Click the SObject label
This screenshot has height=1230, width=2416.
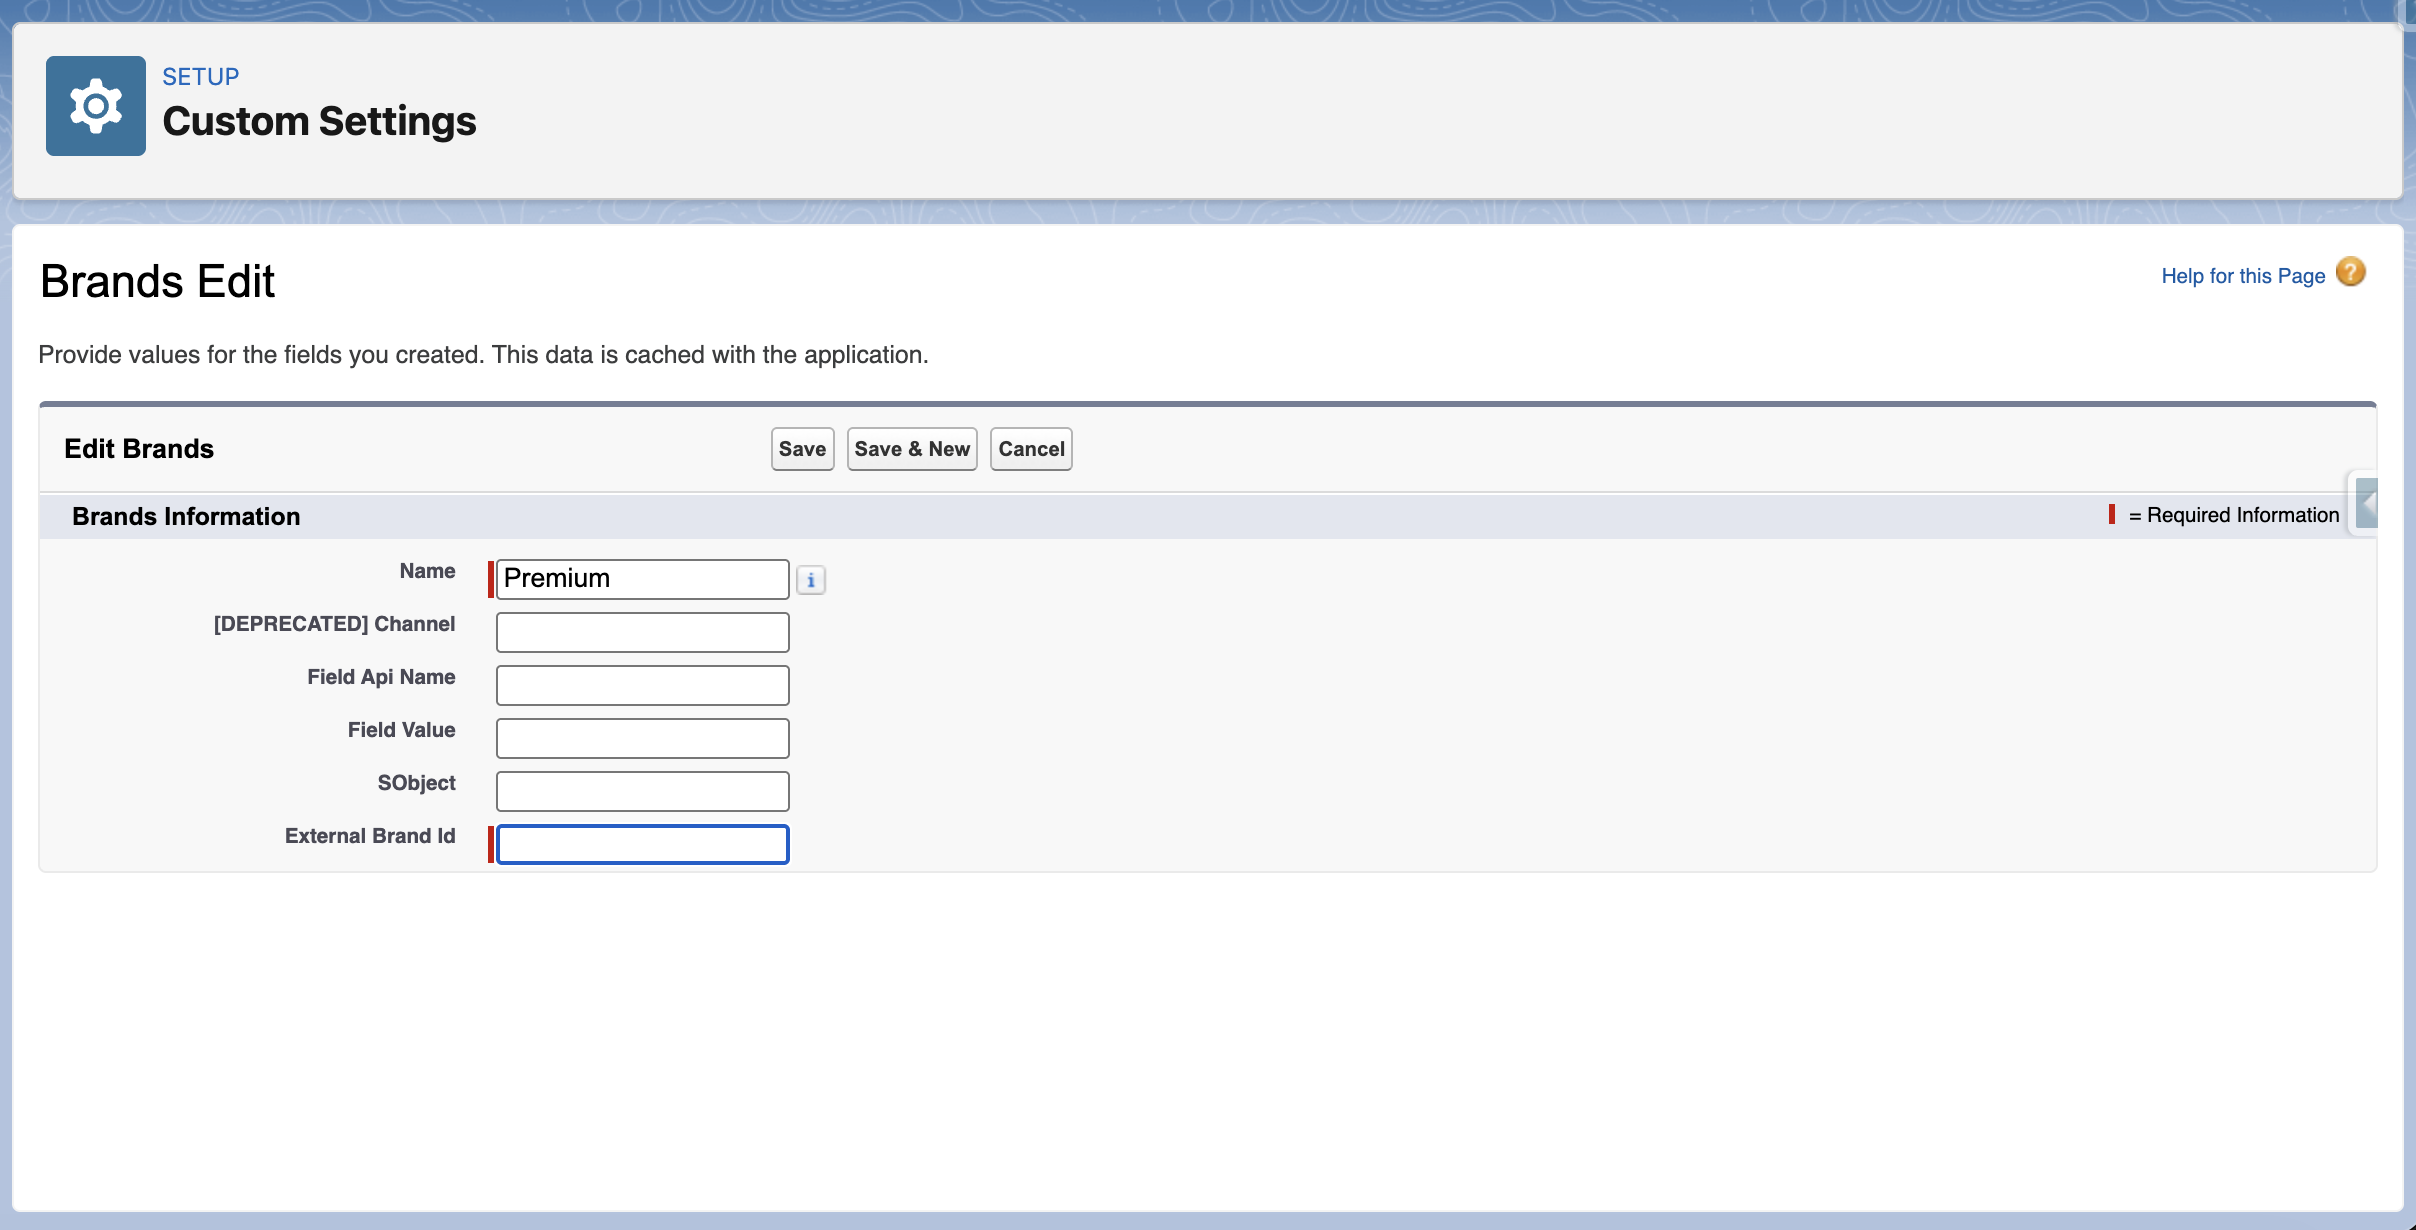pos(416,783)
